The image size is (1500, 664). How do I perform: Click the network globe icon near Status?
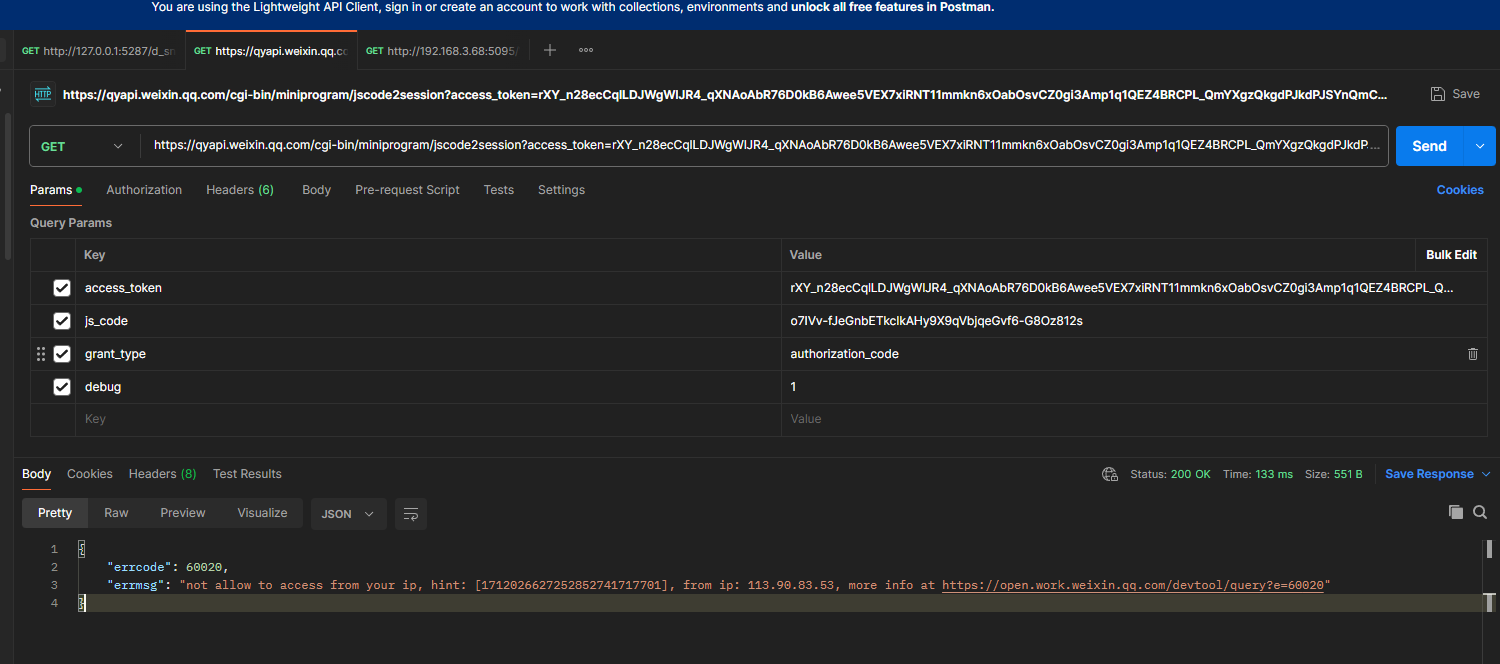pos(1109,474)
